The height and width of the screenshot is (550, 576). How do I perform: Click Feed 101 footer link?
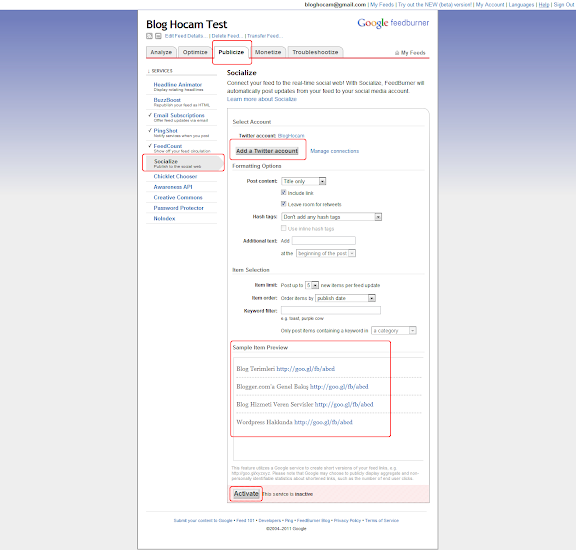tap(245, 521)
